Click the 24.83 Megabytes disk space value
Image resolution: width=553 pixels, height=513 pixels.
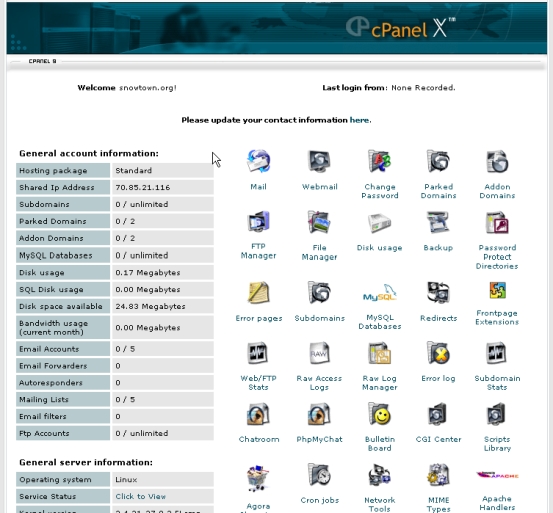(x=150, y=306)
